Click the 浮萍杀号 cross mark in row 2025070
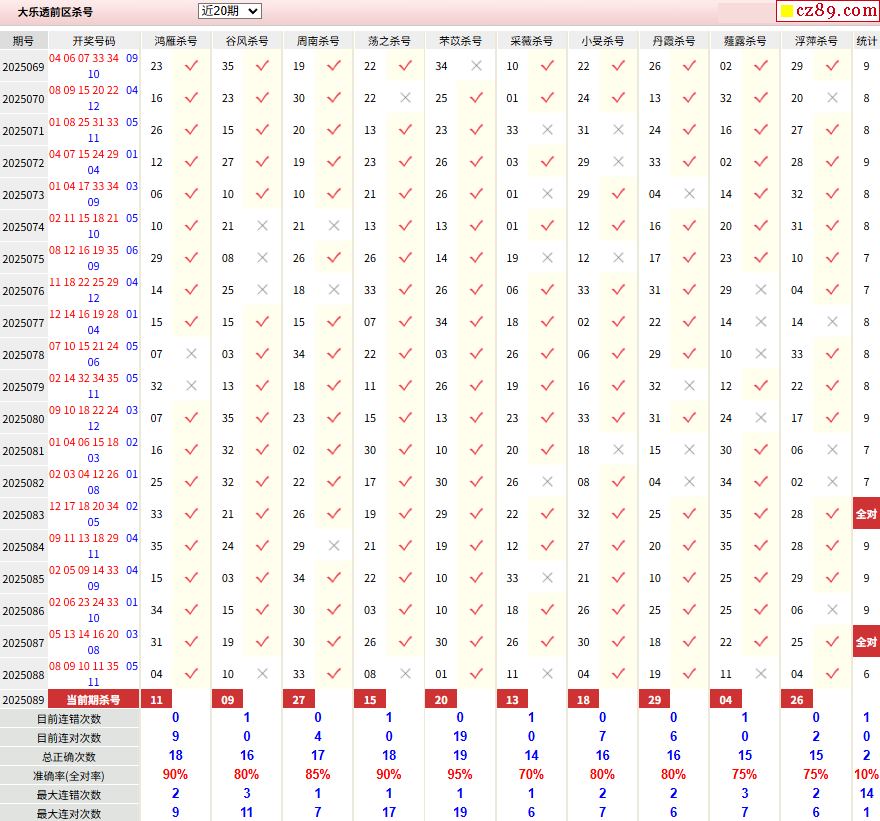This screenshot has height=821, width=880. (x=832, y=98)
